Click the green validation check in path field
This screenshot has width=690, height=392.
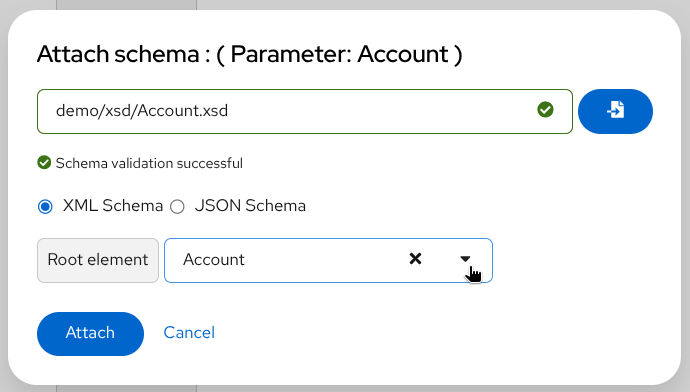point(545,110)
